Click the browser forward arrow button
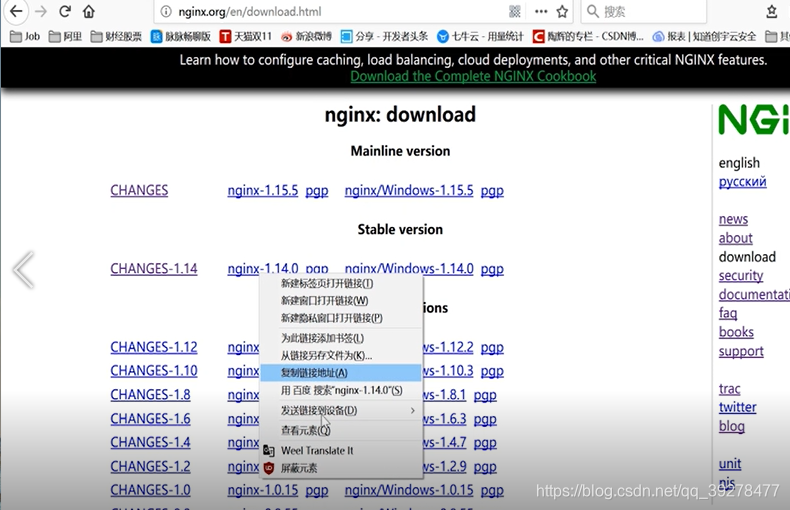 pos(41,11)
